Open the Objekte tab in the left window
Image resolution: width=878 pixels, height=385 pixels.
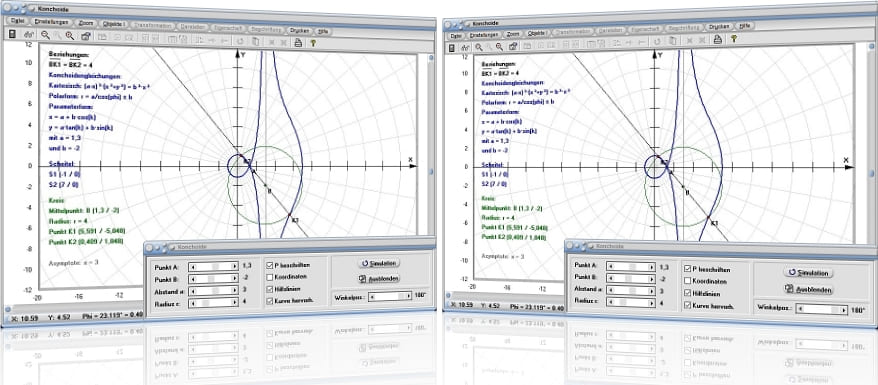pos(113,24)
